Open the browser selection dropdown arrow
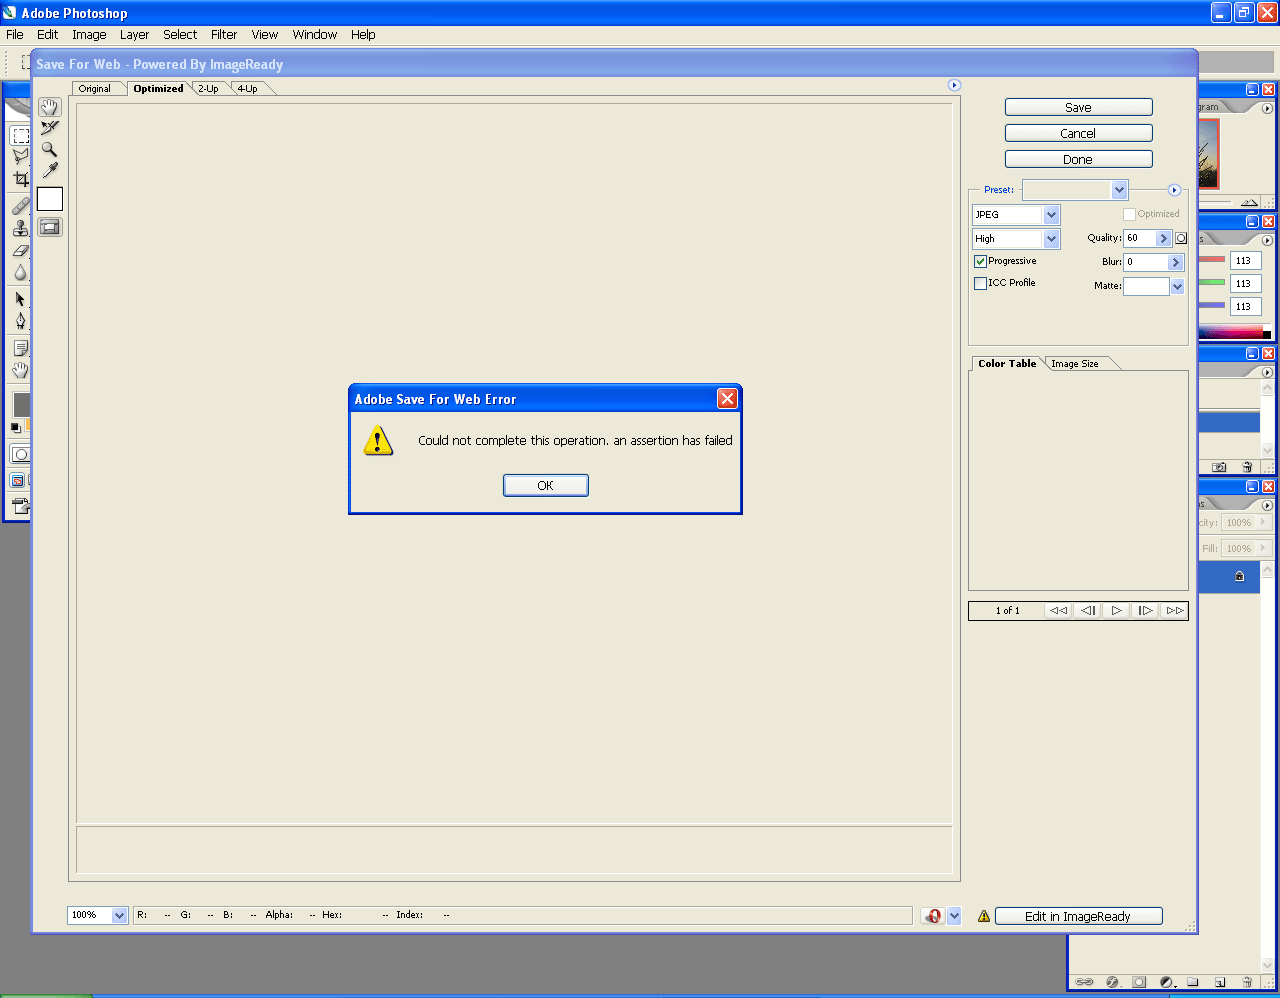The width and height of the screenshot is (1280, 998). pyautogui.click(x=954, y=916)
